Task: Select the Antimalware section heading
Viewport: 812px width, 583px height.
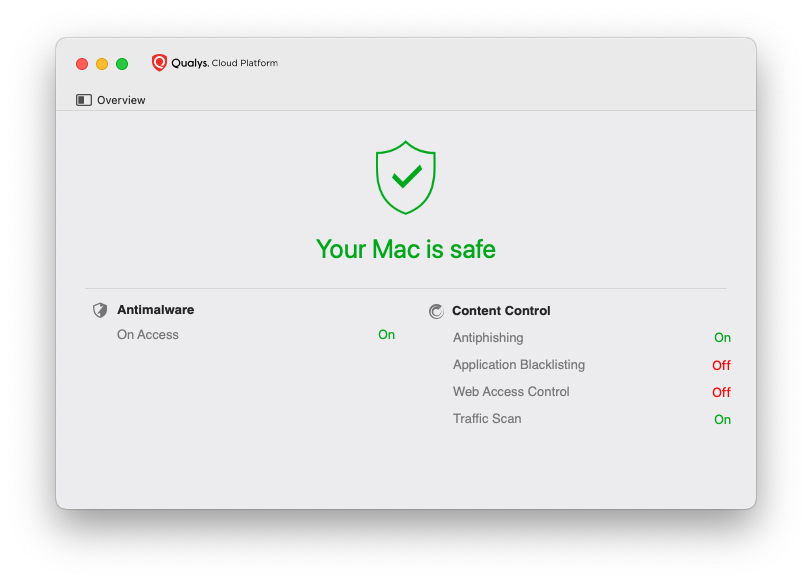Action: click(155, 310)
